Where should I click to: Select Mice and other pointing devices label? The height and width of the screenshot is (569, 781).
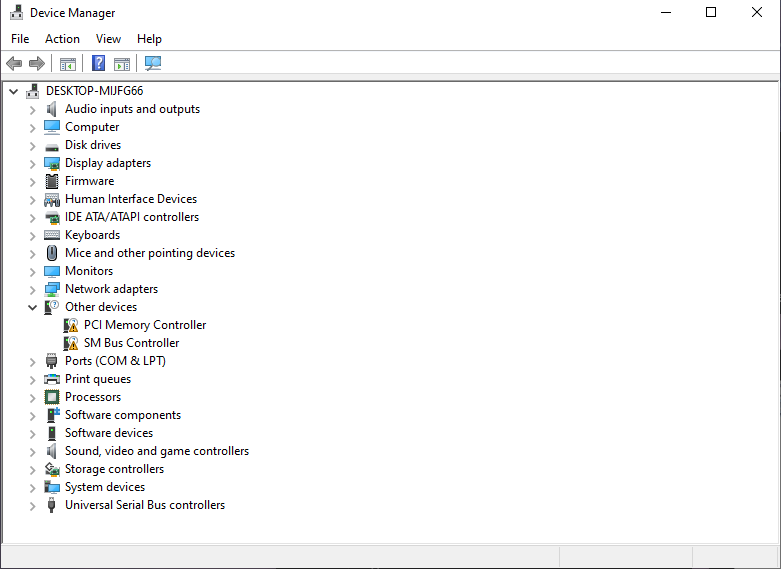pos(150,253)
